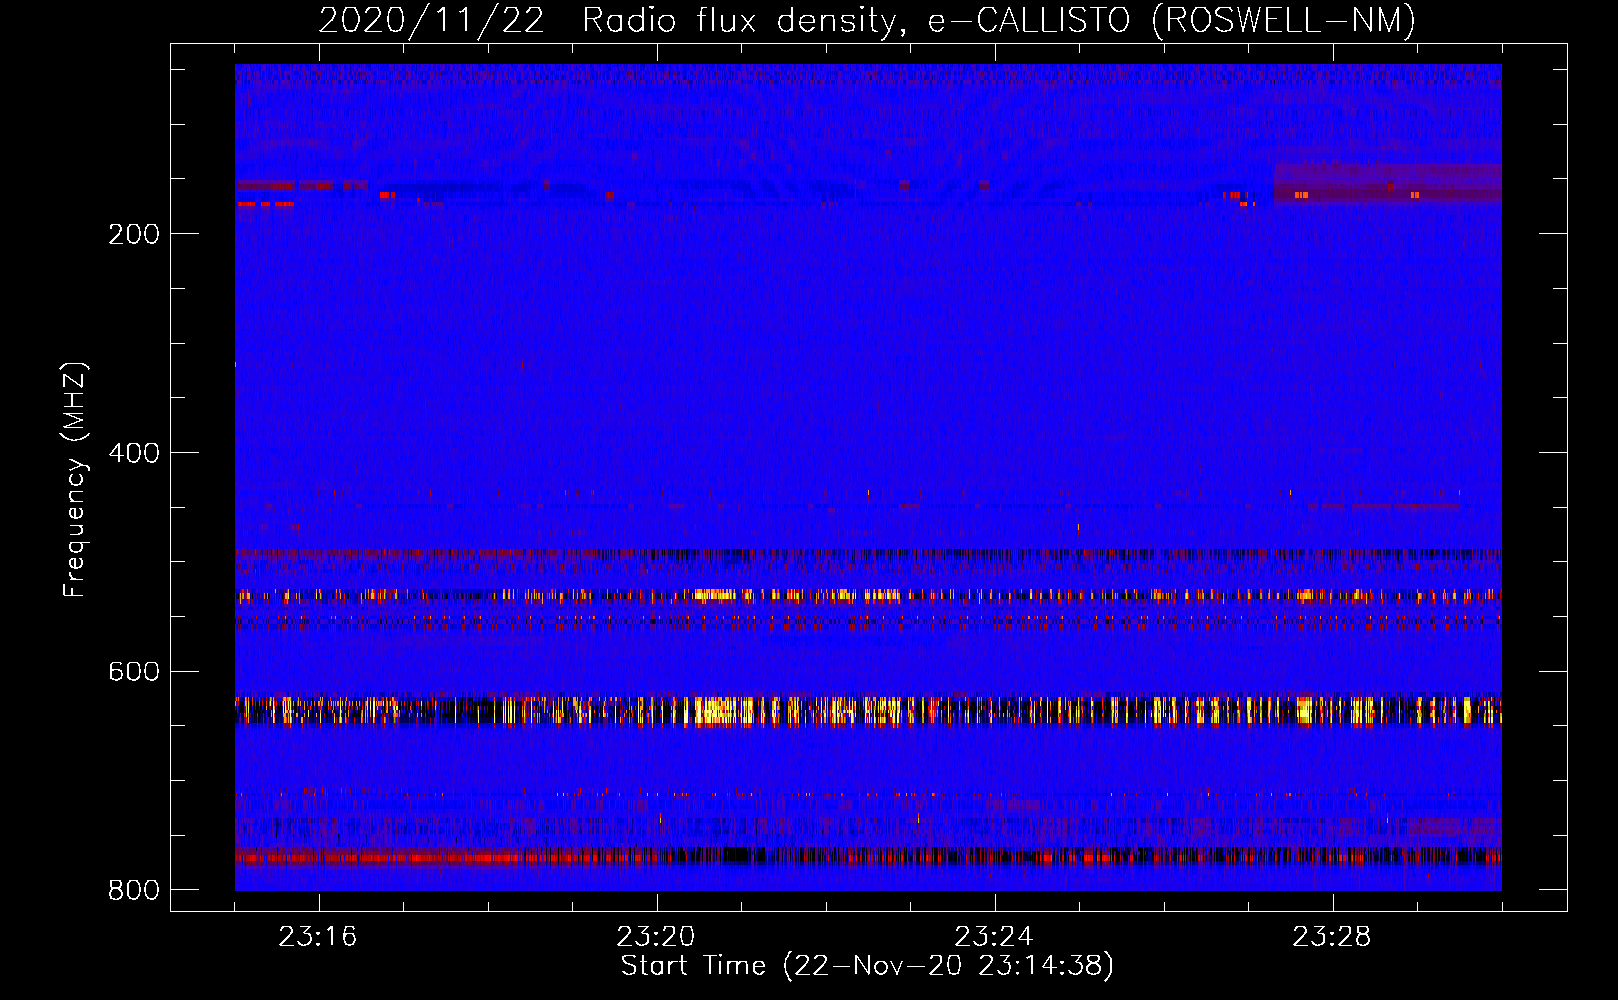This screenshot has width=1618, height=1000.
Task: Click the 600 frequency tick label
Action: pos(134,671)
